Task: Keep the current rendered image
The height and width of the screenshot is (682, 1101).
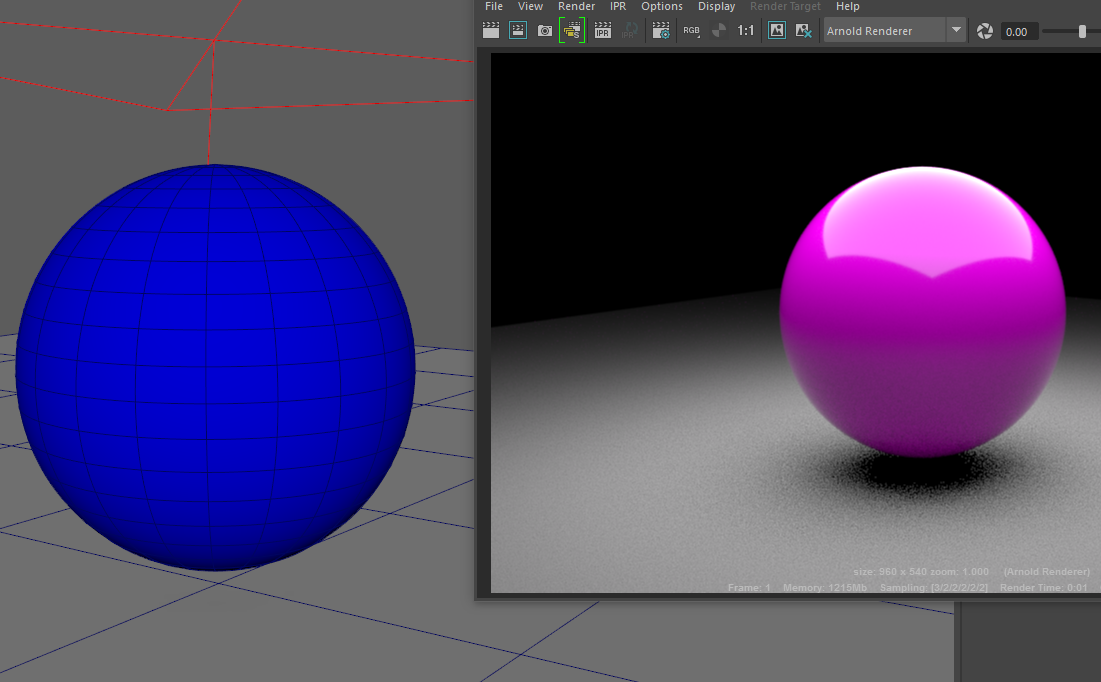Action: 777,30
